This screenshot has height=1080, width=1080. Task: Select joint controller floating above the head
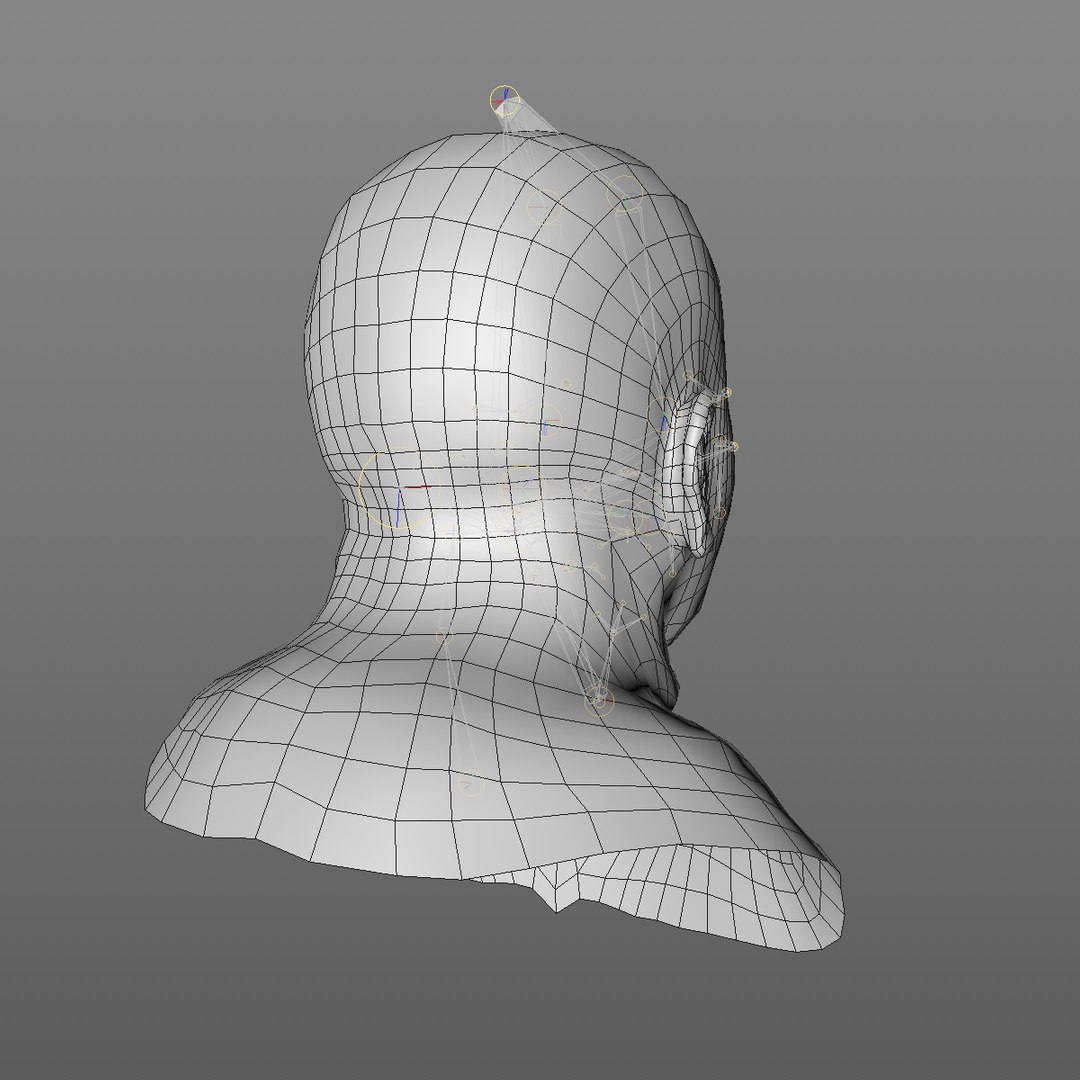[x=504, y=101]
